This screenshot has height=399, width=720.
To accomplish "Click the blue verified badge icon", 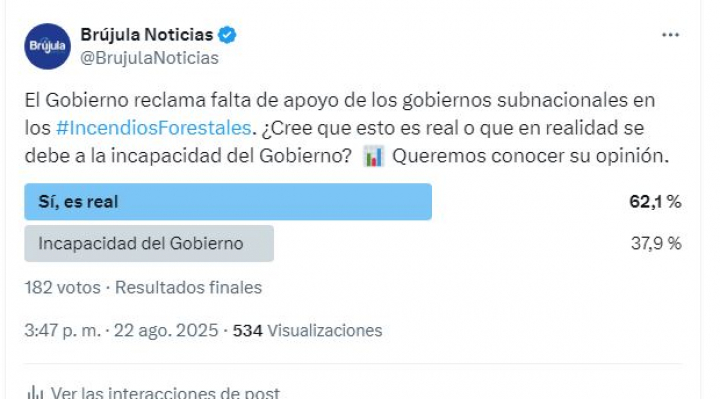I will click(x=227, y=35).
